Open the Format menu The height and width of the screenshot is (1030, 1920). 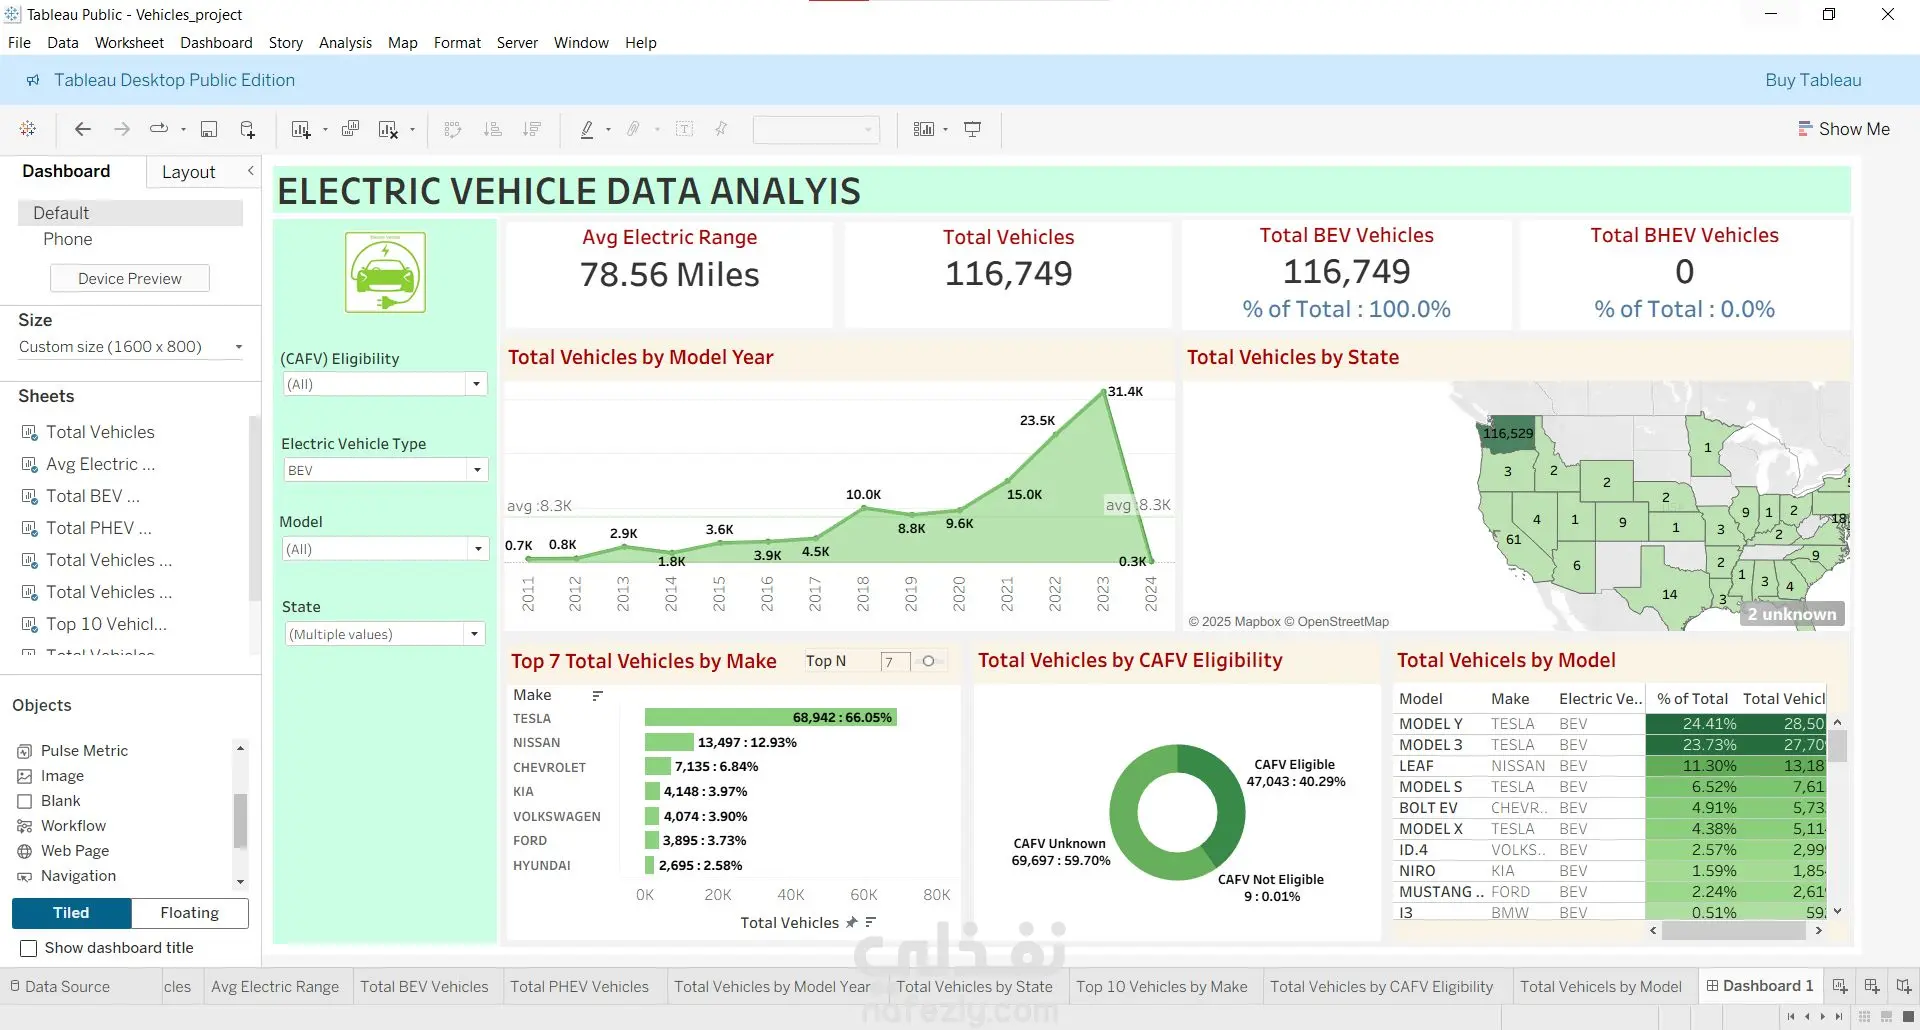(x=457, y=43)
